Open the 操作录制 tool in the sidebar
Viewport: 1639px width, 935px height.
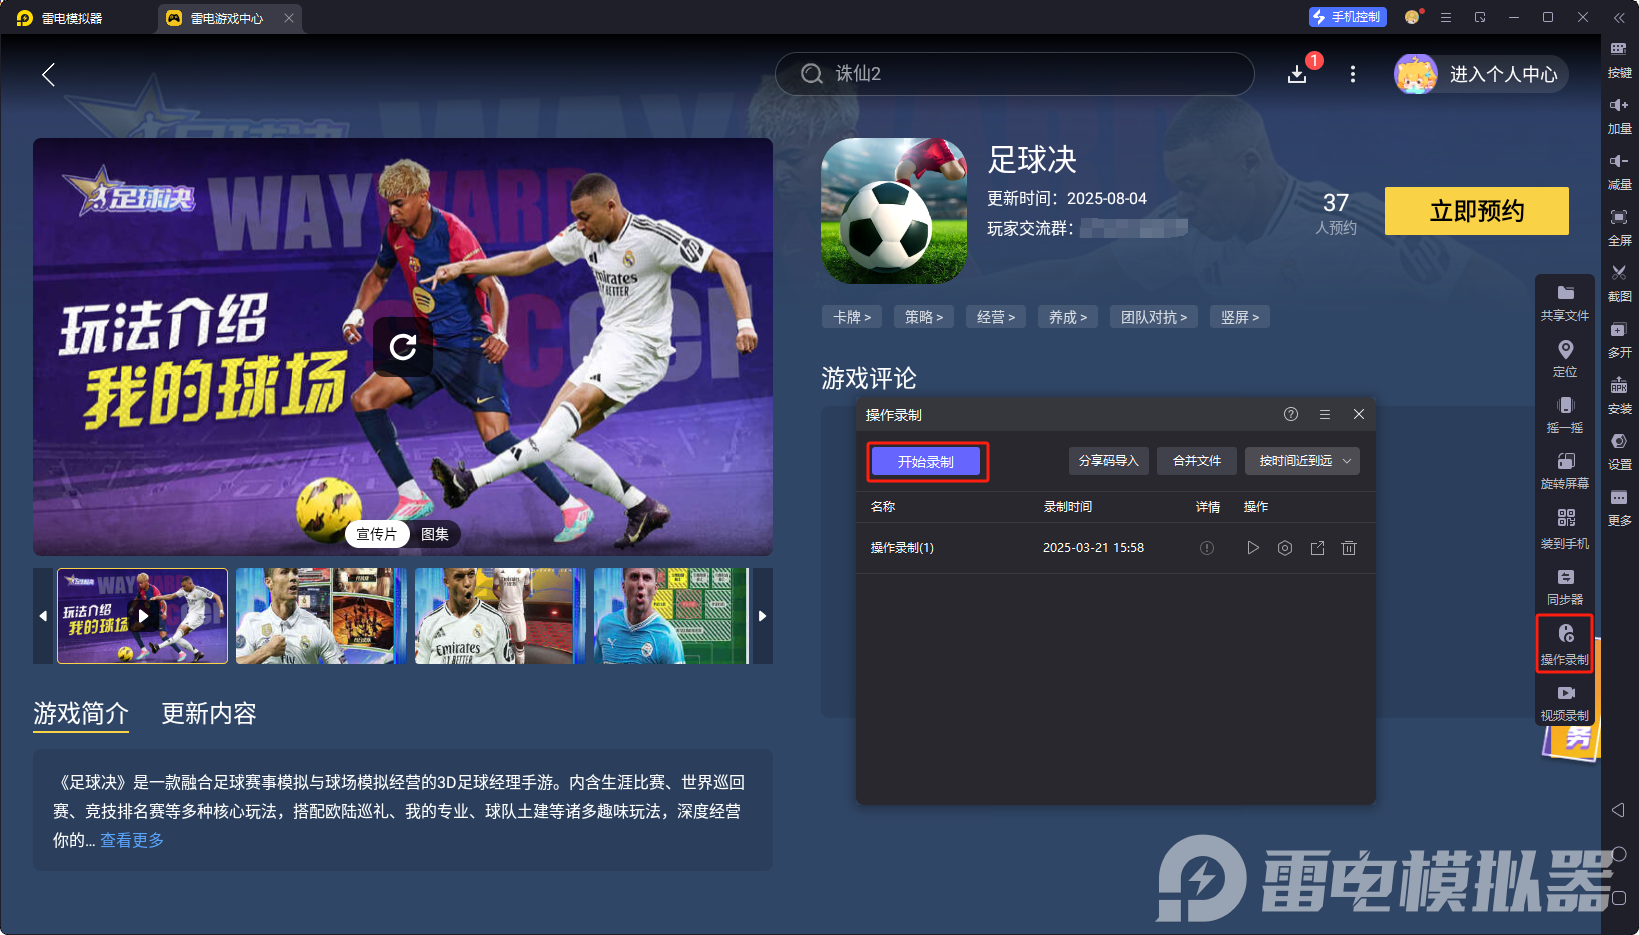click(x=1565, y=645)
